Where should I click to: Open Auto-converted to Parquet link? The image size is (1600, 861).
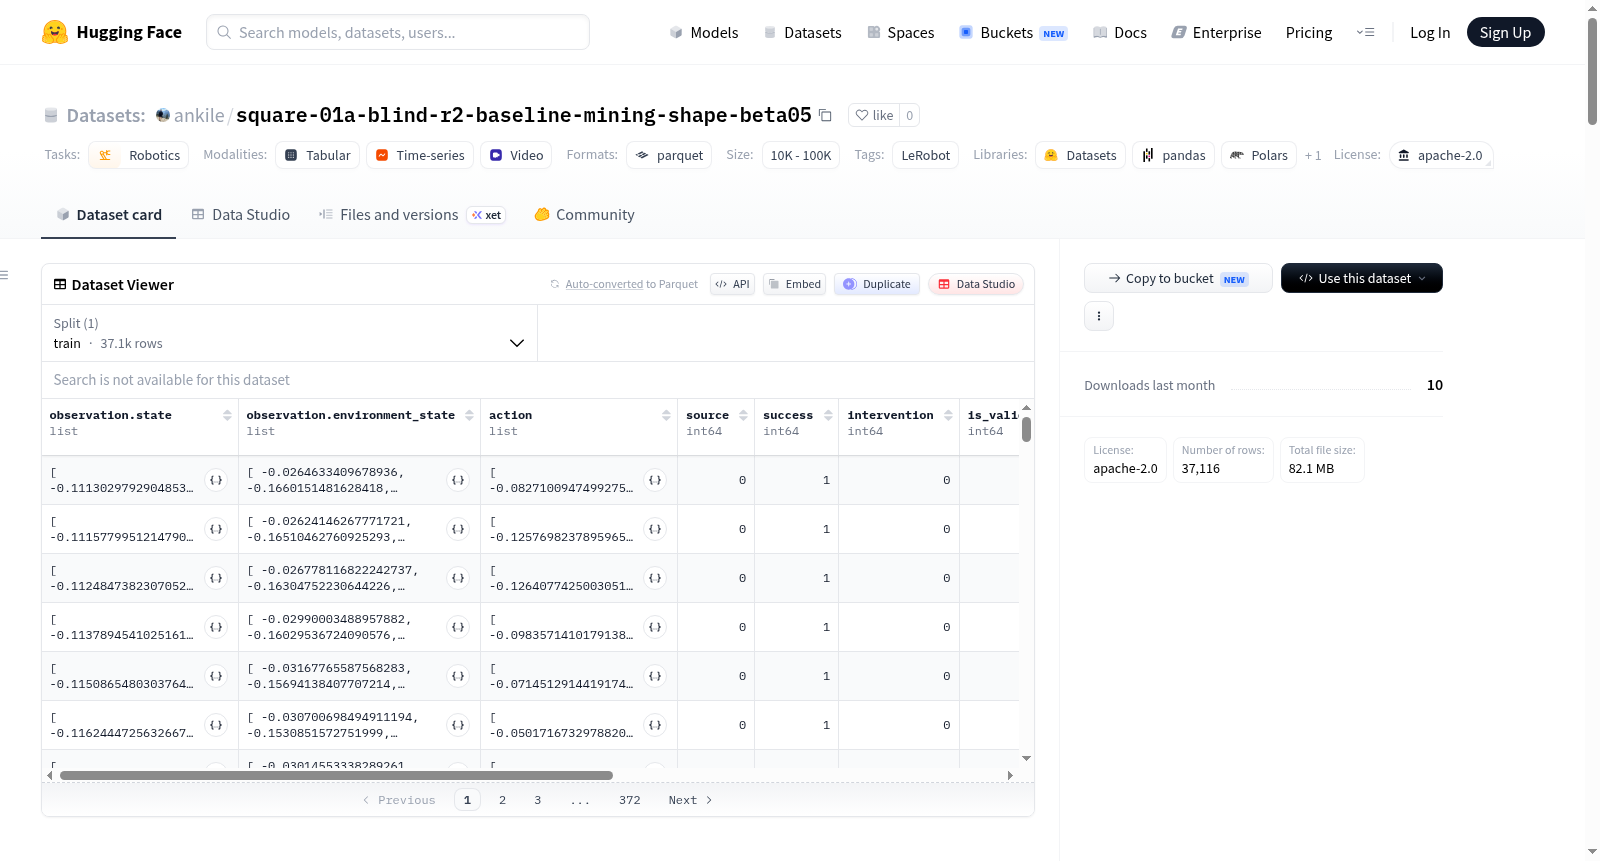tap(603, 284)
